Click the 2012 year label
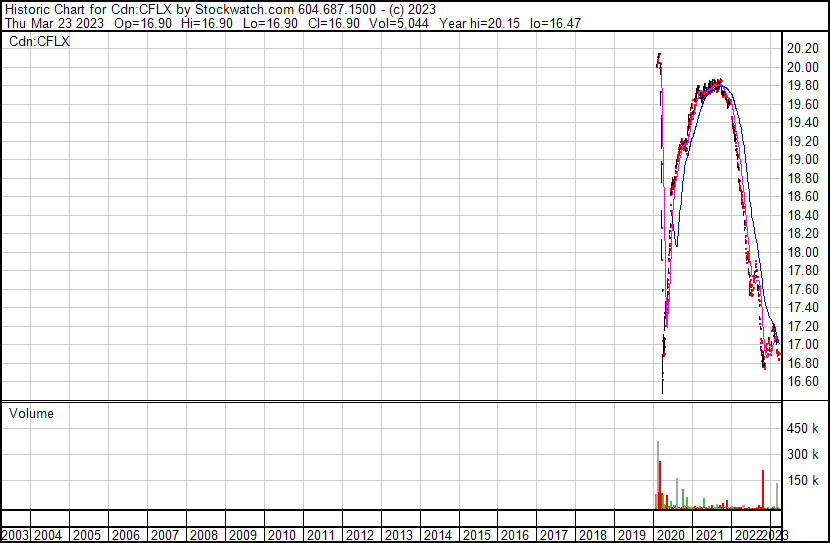 click(x=360, y=535)
